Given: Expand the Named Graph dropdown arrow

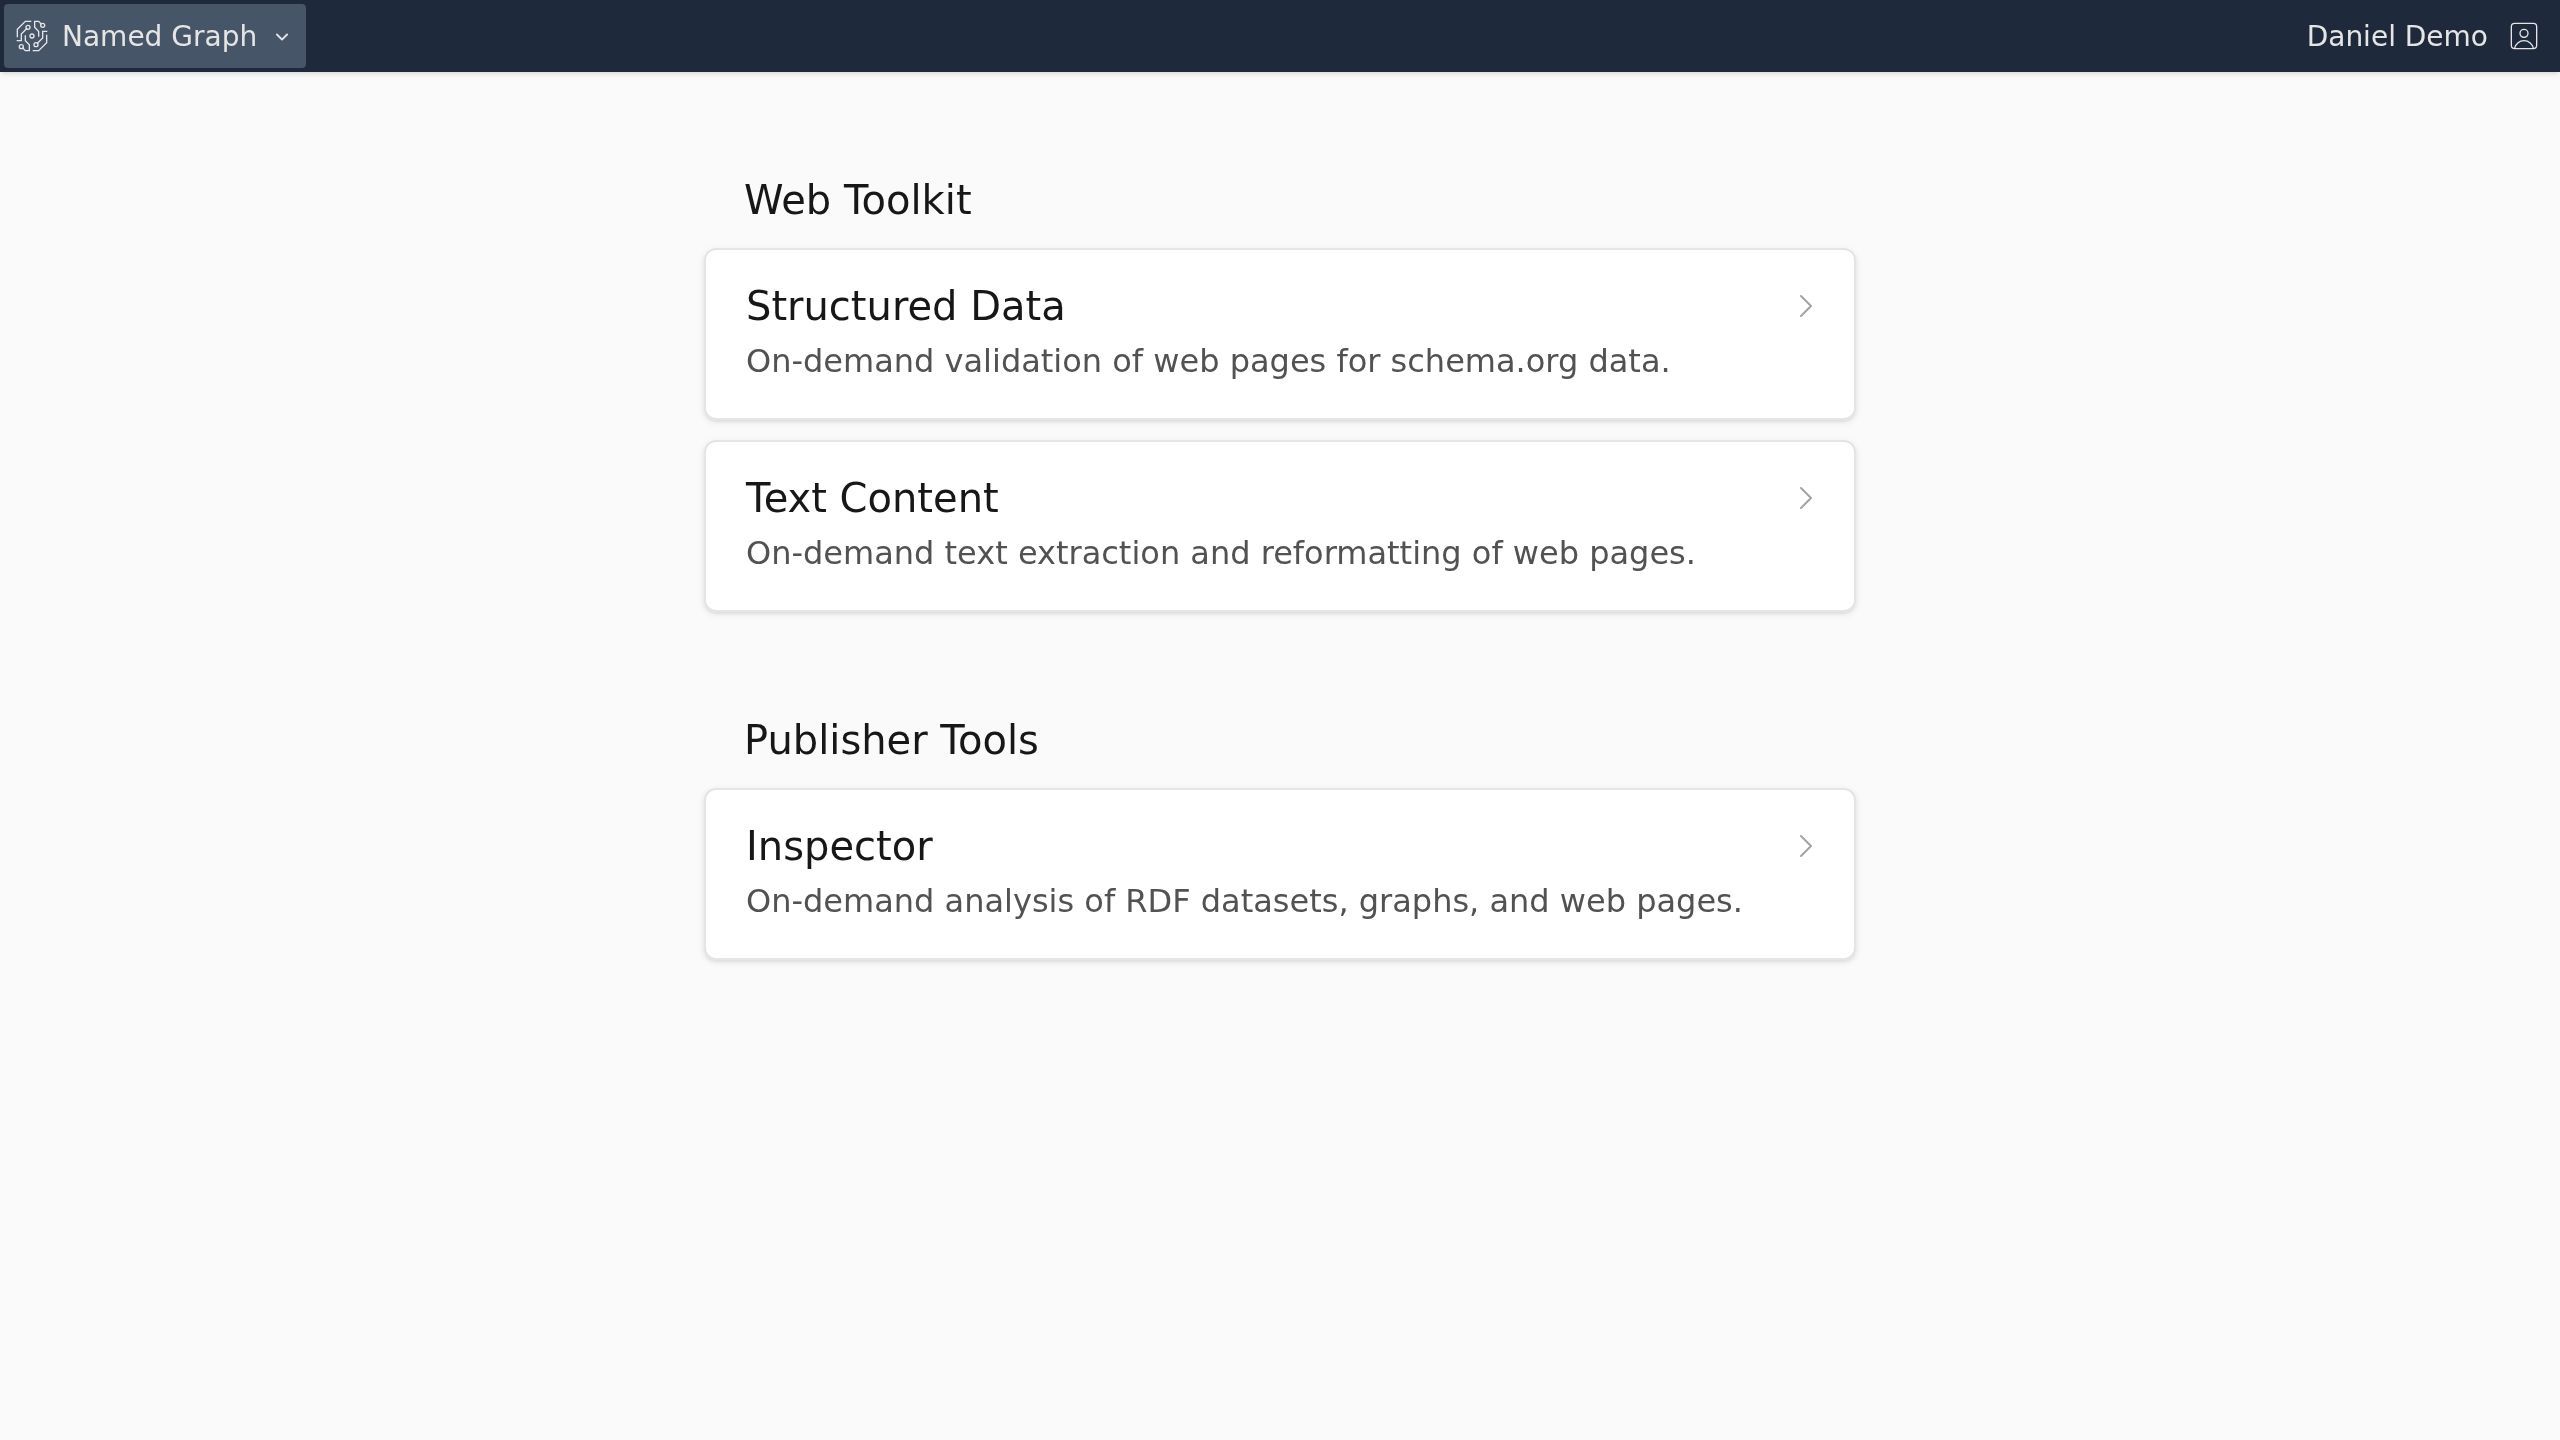Looking at the screenshot, I should tap(282, 37).
